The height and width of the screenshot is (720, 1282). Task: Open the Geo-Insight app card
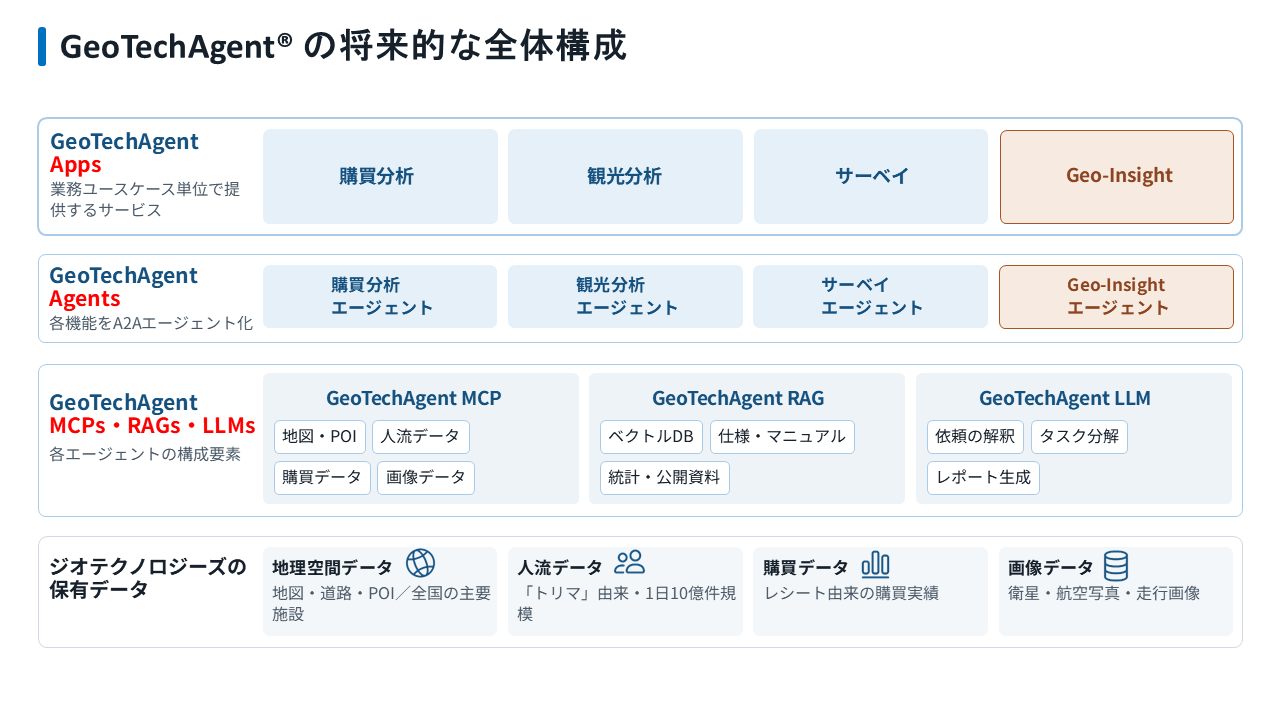pos(1117,177)
